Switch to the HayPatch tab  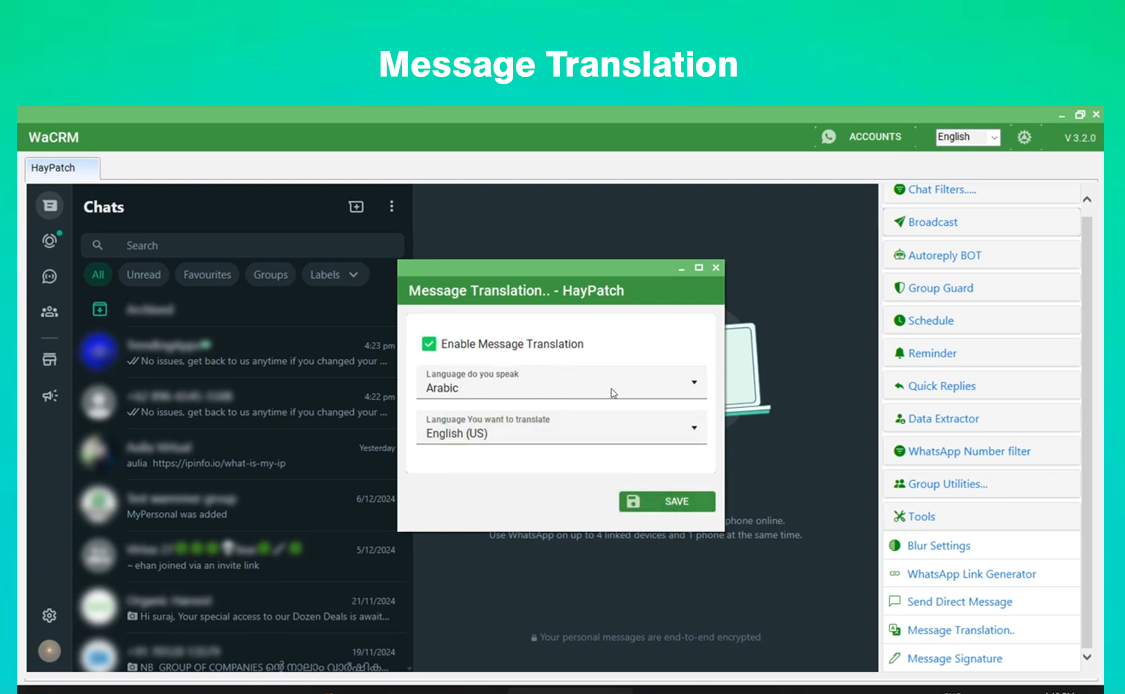click(53, 168)
